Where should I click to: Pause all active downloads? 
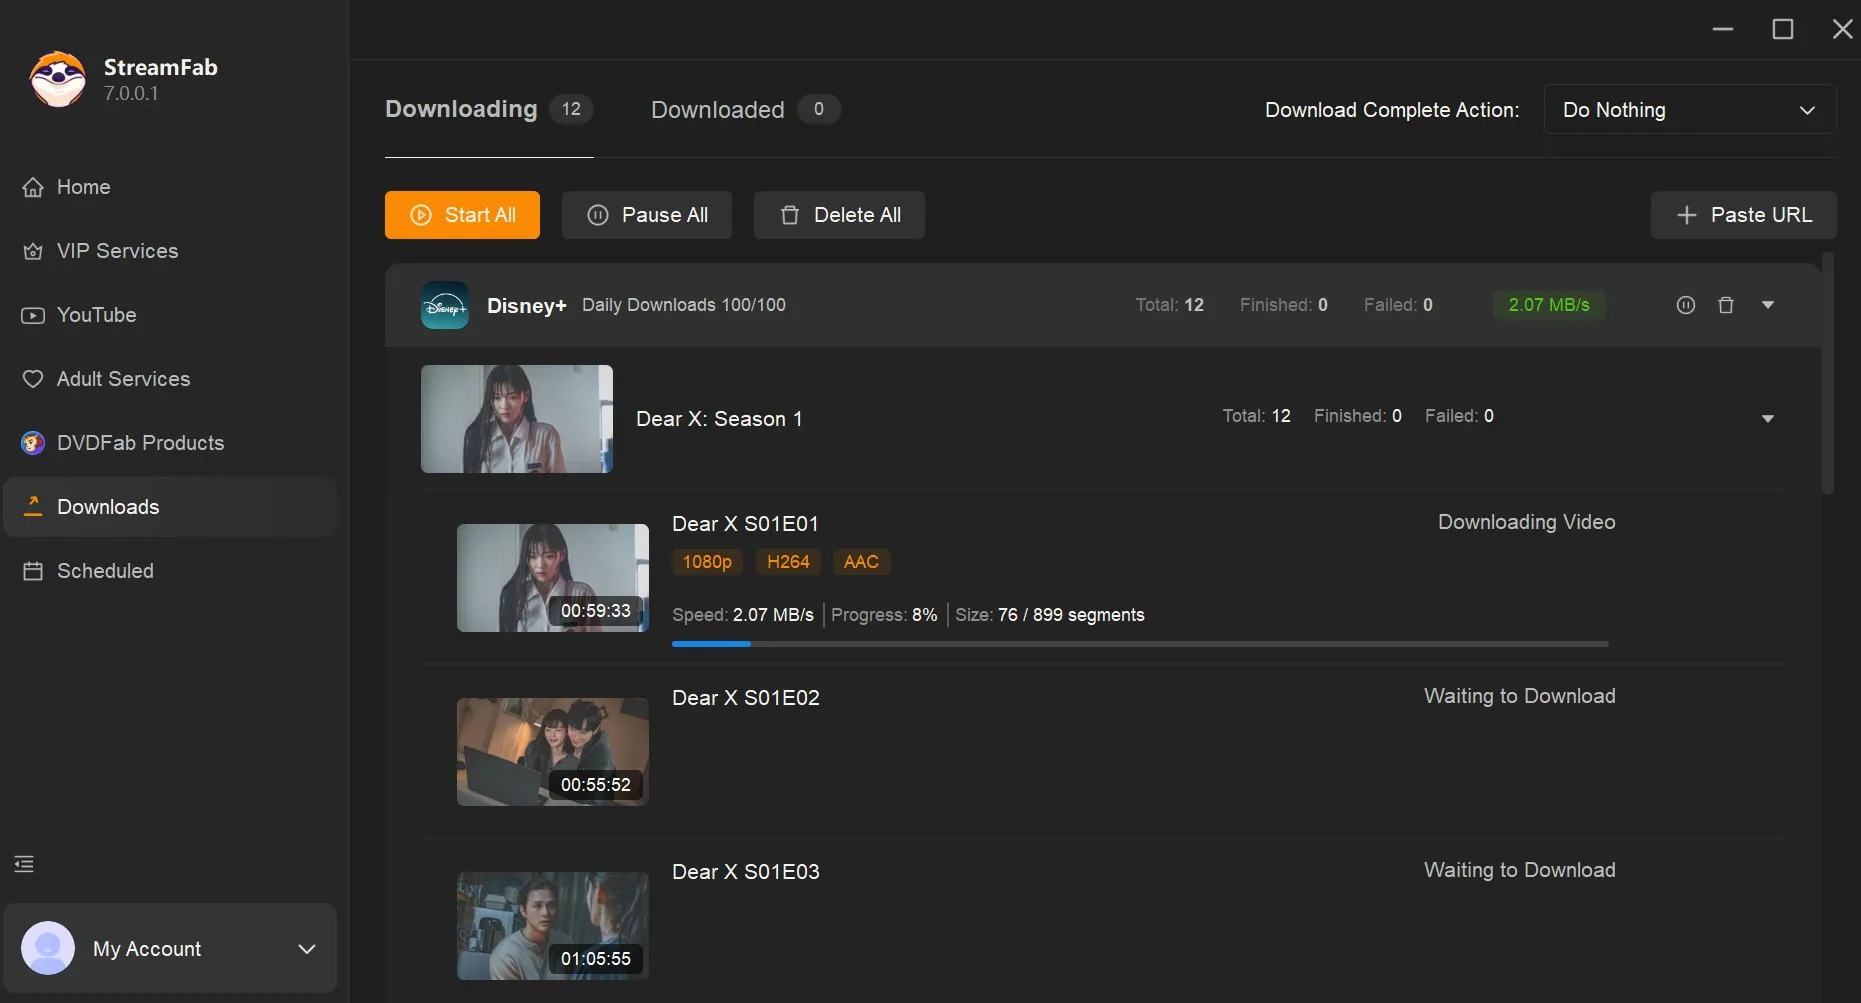[x=646, y=215]
